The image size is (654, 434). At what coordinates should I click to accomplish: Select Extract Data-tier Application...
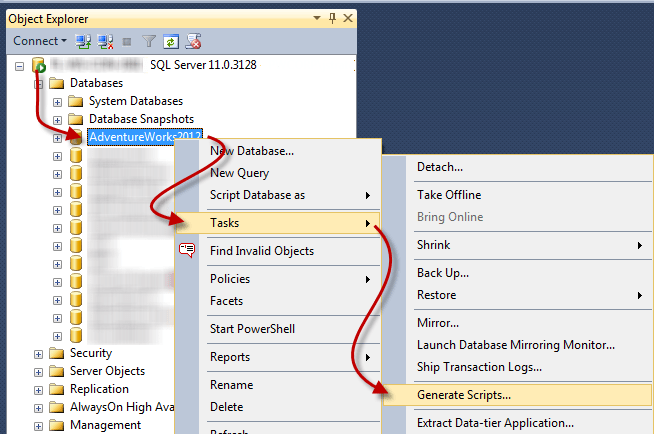click(517, 423)
